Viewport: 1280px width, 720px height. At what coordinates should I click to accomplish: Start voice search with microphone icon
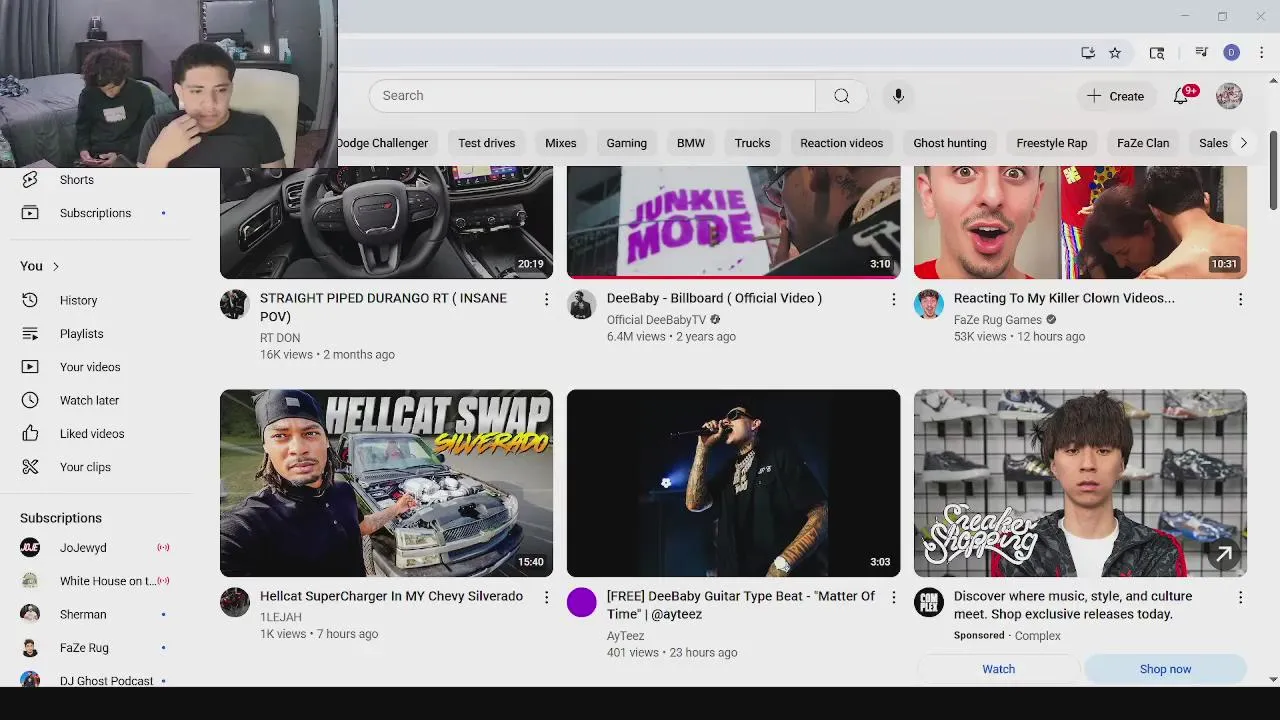[898, 96]
